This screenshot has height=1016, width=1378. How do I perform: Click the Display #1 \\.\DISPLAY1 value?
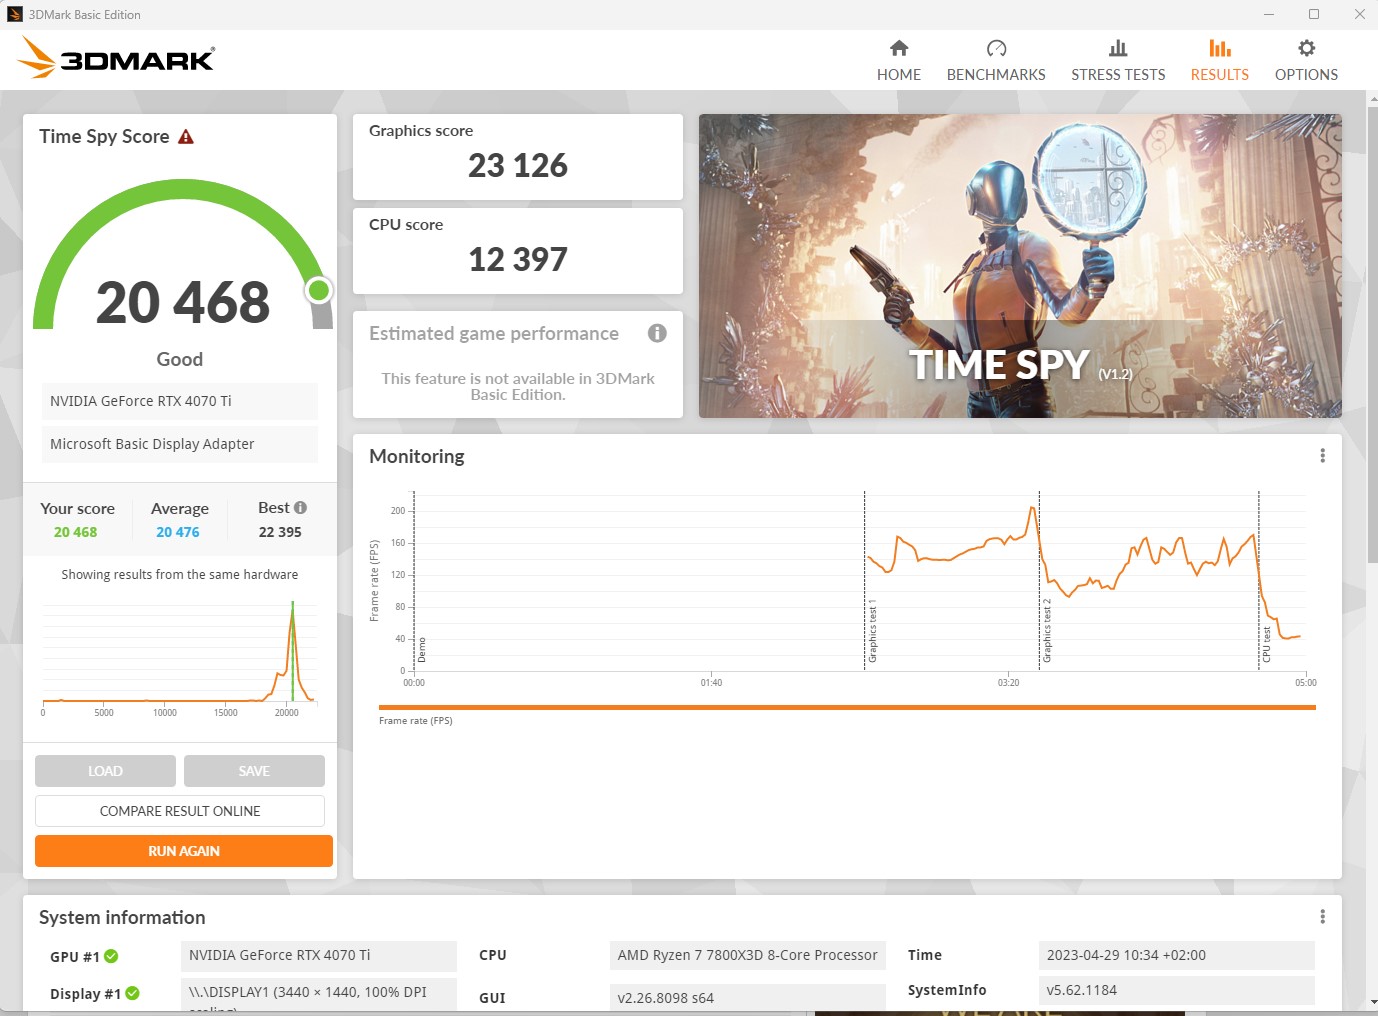(319, 994)
